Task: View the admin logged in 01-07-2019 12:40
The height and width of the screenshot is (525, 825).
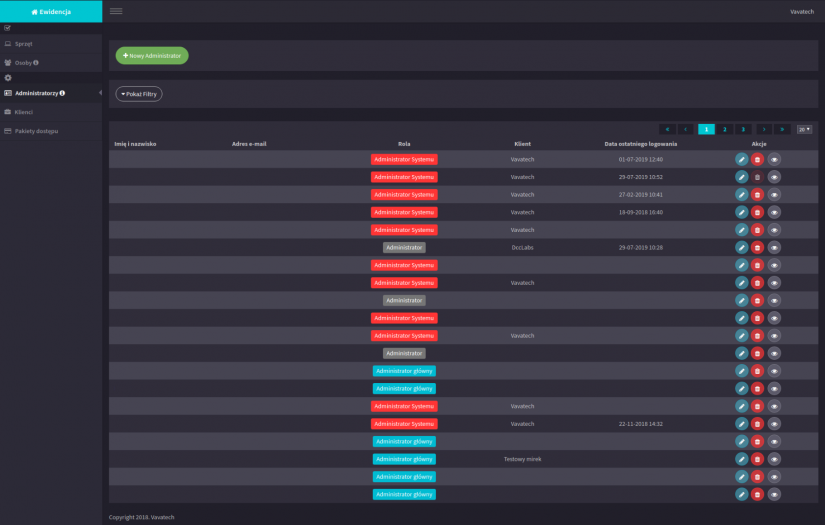Action: pyautogui.click(x=774, y=159)
